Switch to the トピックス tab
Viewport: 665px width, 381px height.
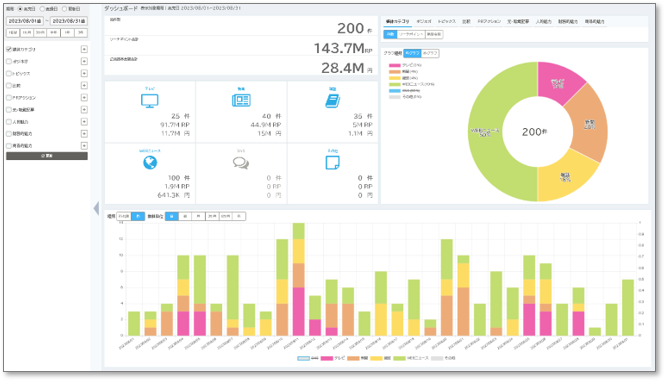point(447,22)
